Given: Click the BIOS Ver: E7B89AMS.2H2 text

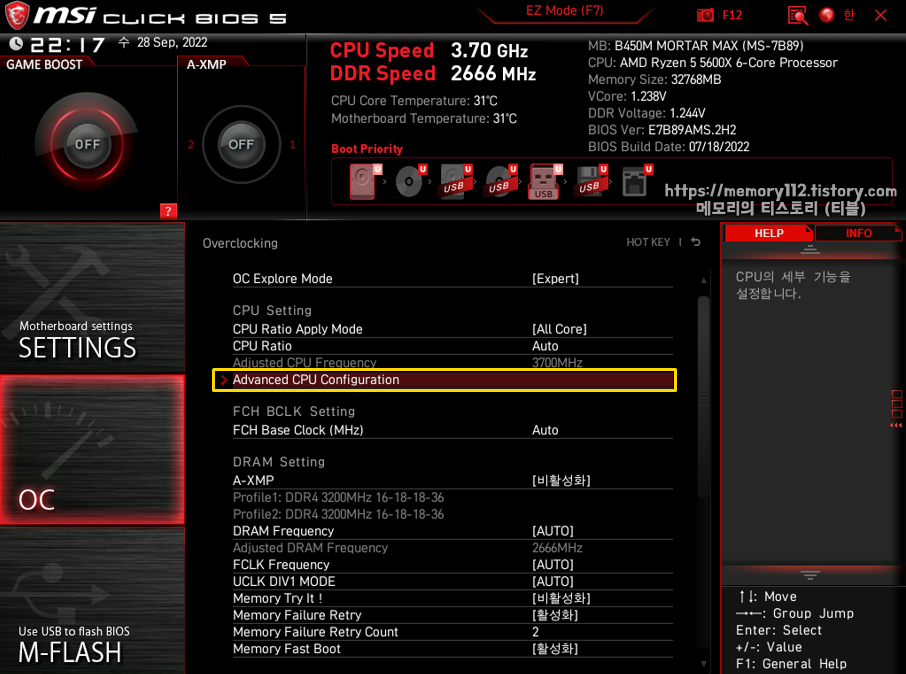Looking at the screenshot, I should tap(662, 130).
